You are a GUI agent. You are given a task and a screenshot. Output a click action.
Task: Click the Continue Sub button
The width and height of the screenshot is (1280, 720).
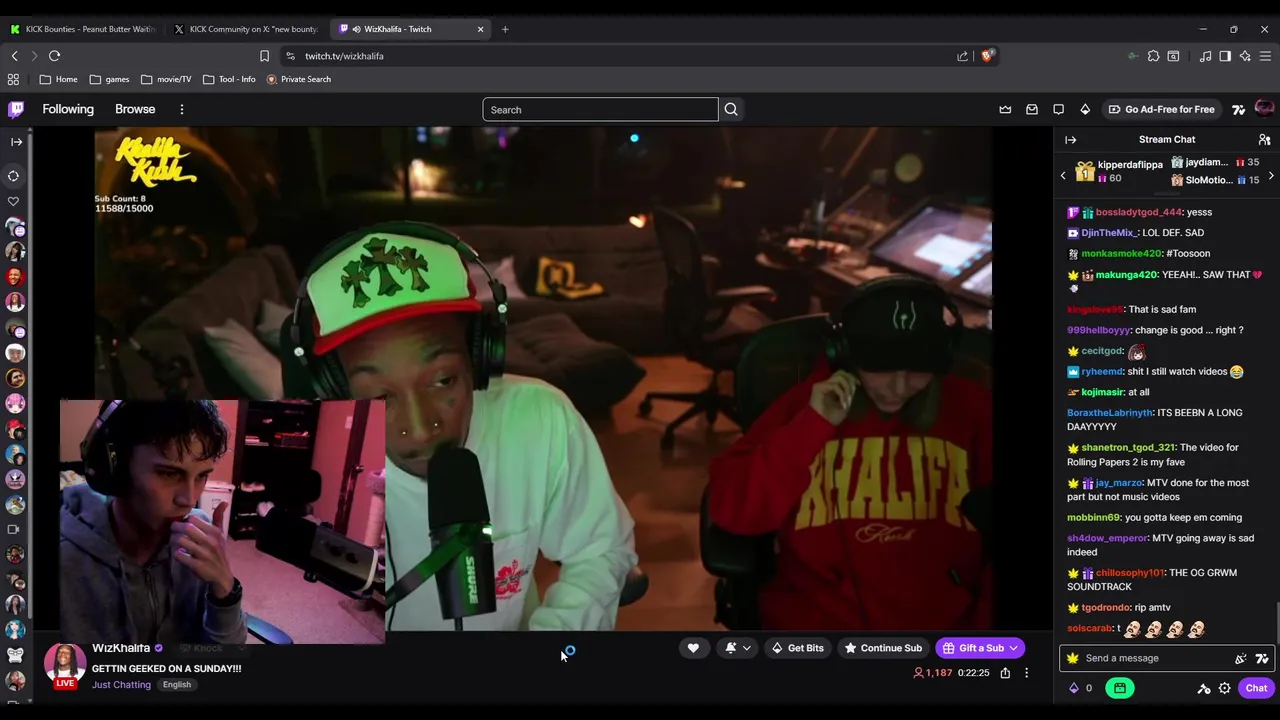tap(883, 648)
